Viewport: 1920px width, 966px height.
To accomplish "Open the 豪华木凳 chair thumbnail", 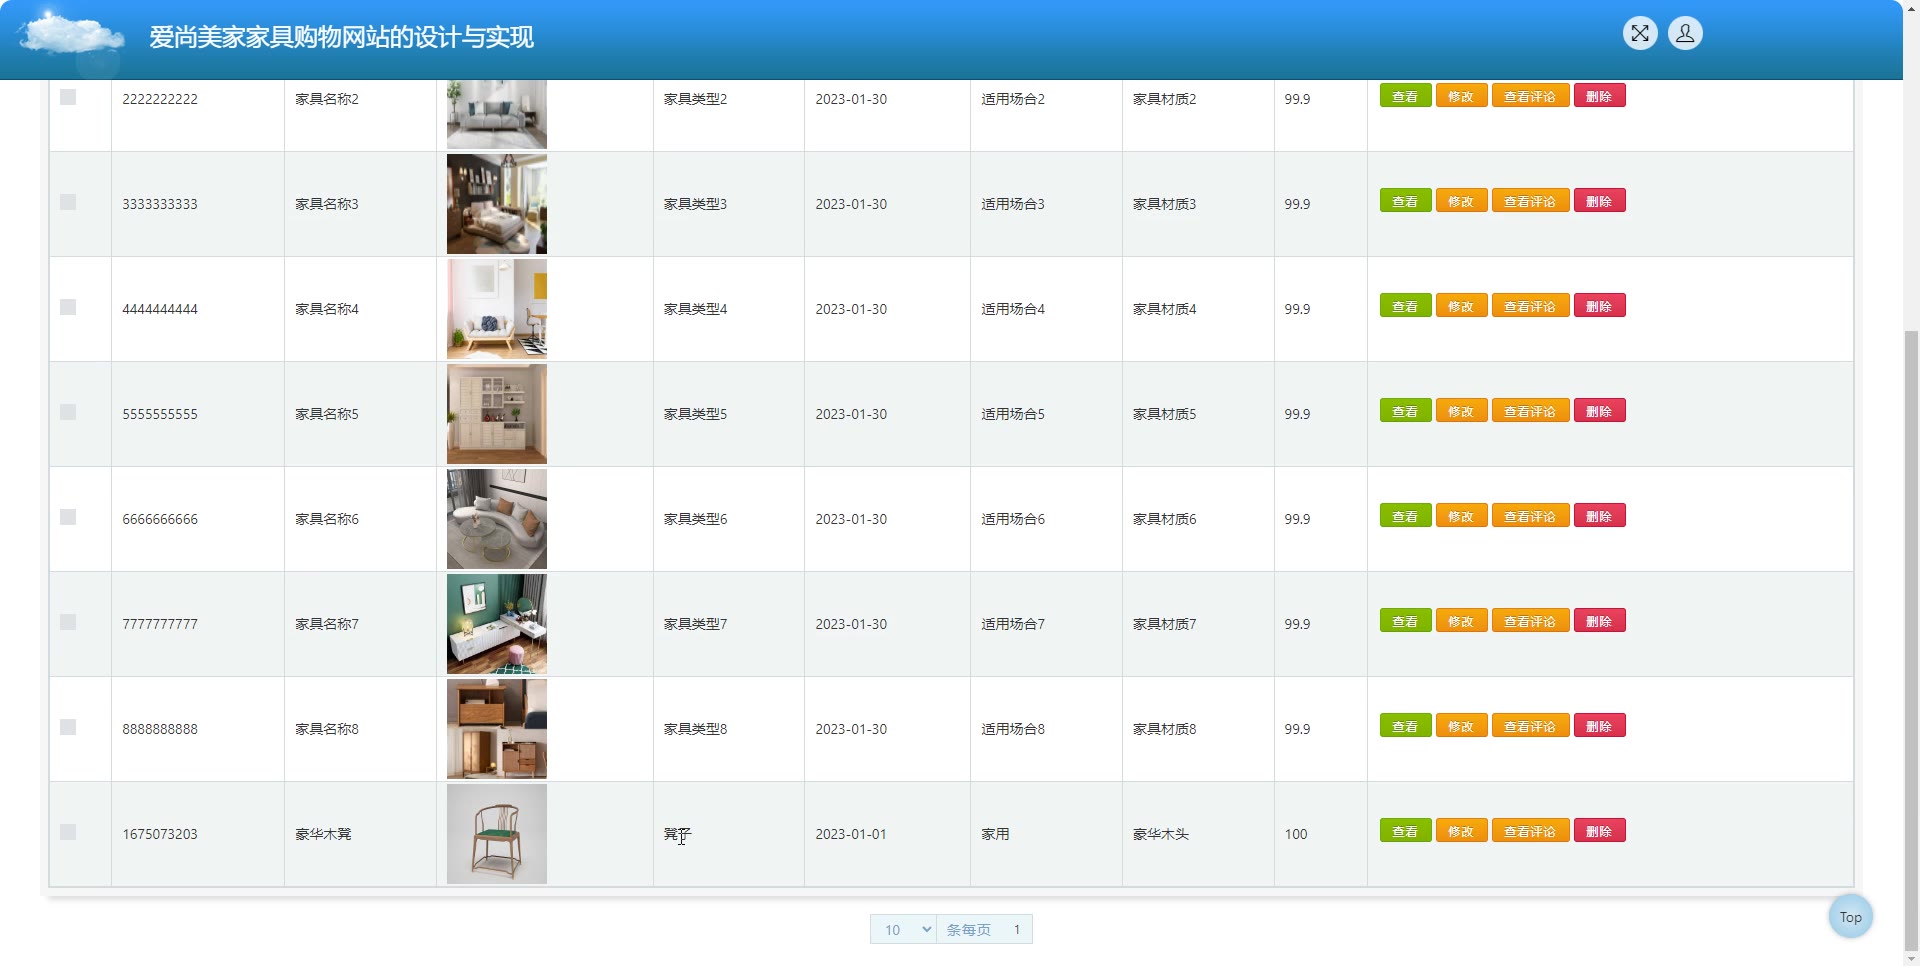I will point(497,834).
